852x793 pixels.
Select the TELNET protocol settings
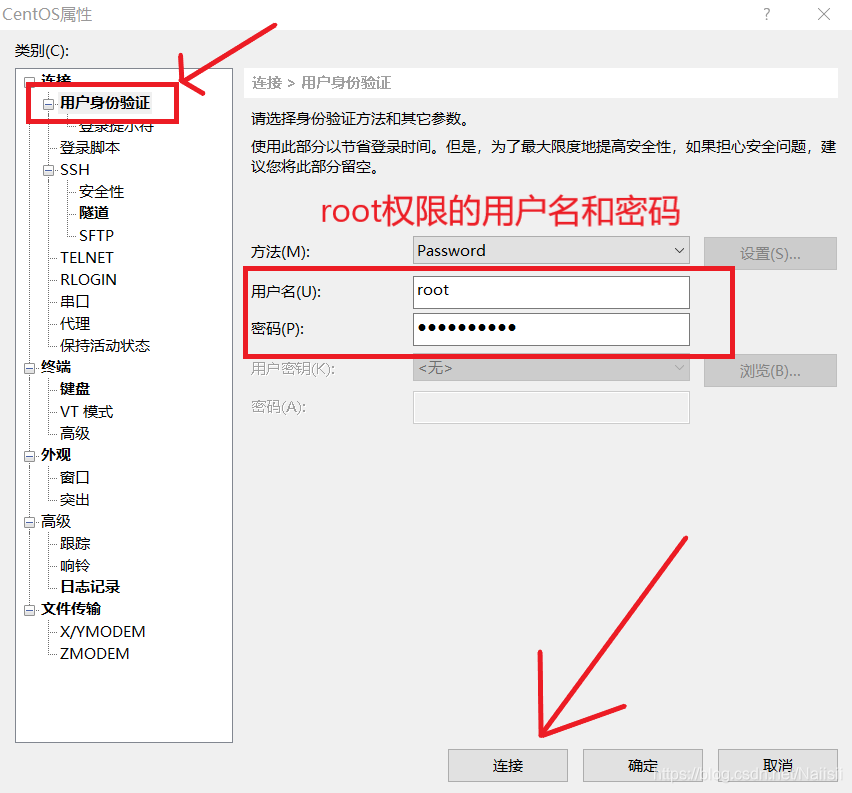(89, 257)
